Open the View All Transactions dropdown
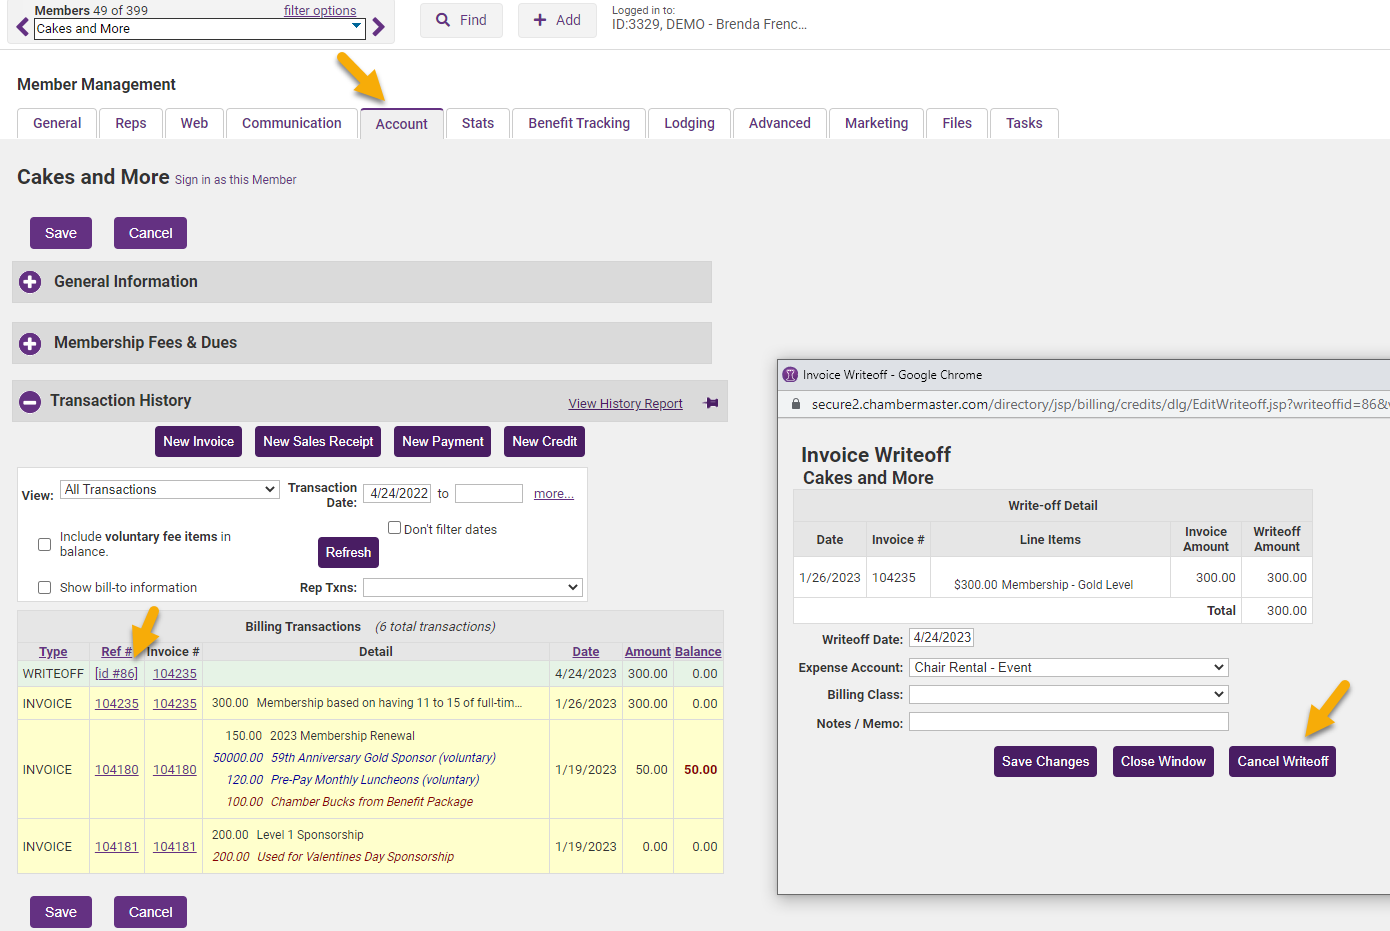Viewport: 1390px width, 931px height. click(x=170, y=489)
